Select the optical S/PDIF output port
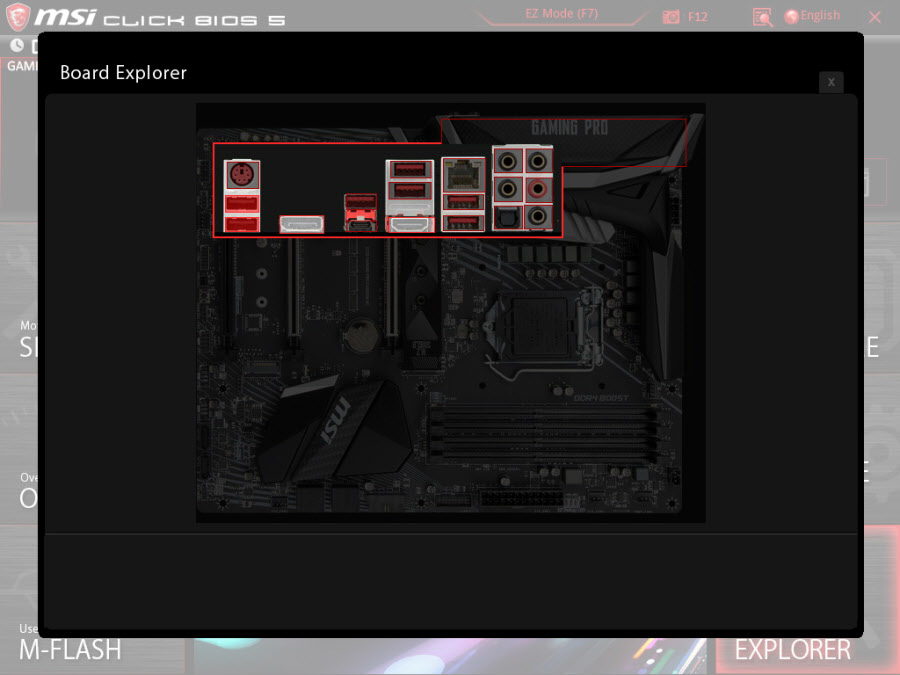Viewport: 900px width, 675px height. coord(508,214)
